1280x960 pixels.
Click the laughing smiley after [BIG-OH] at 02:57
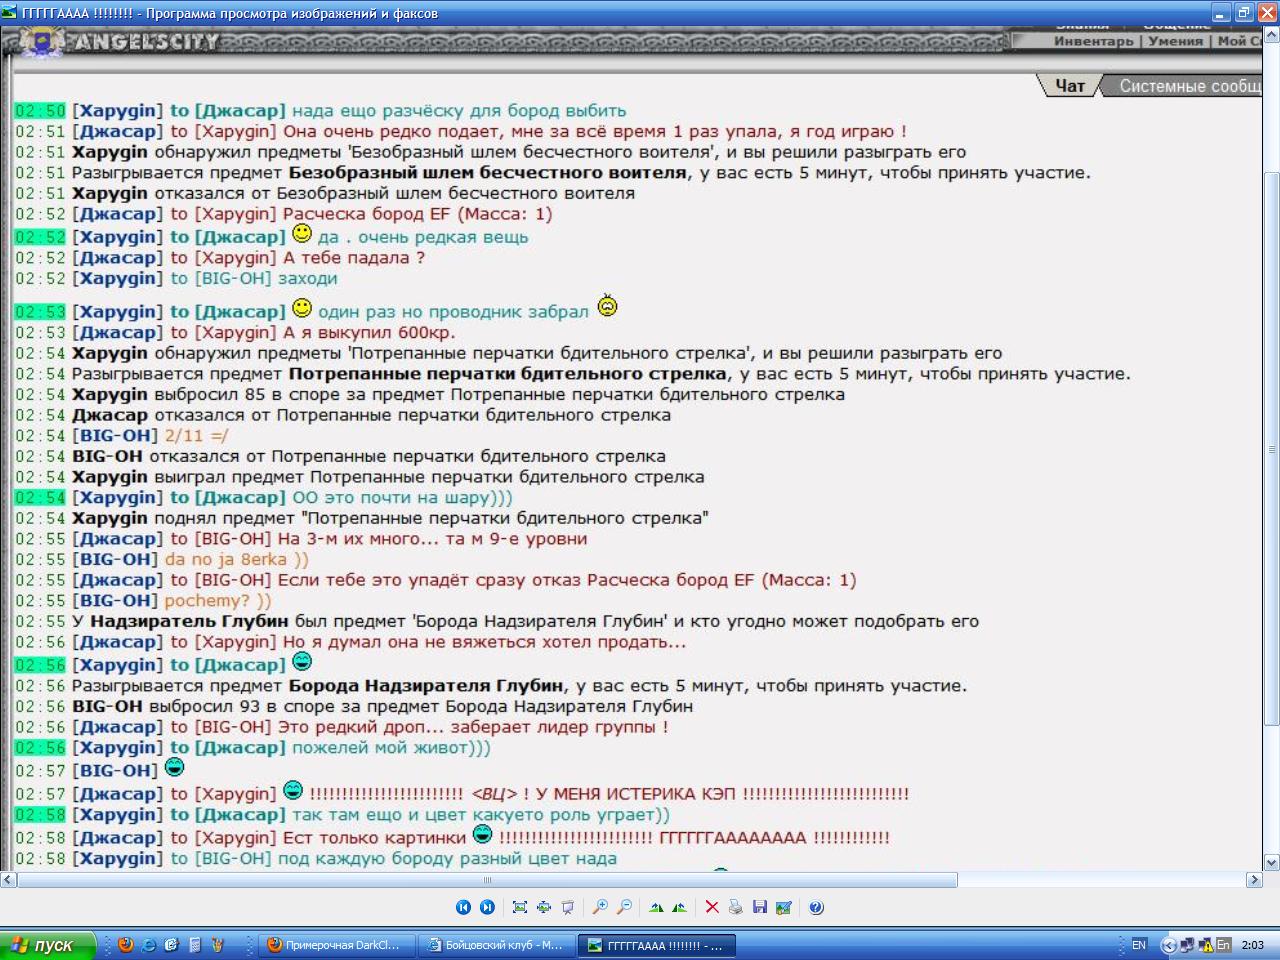tap(174, 767)
